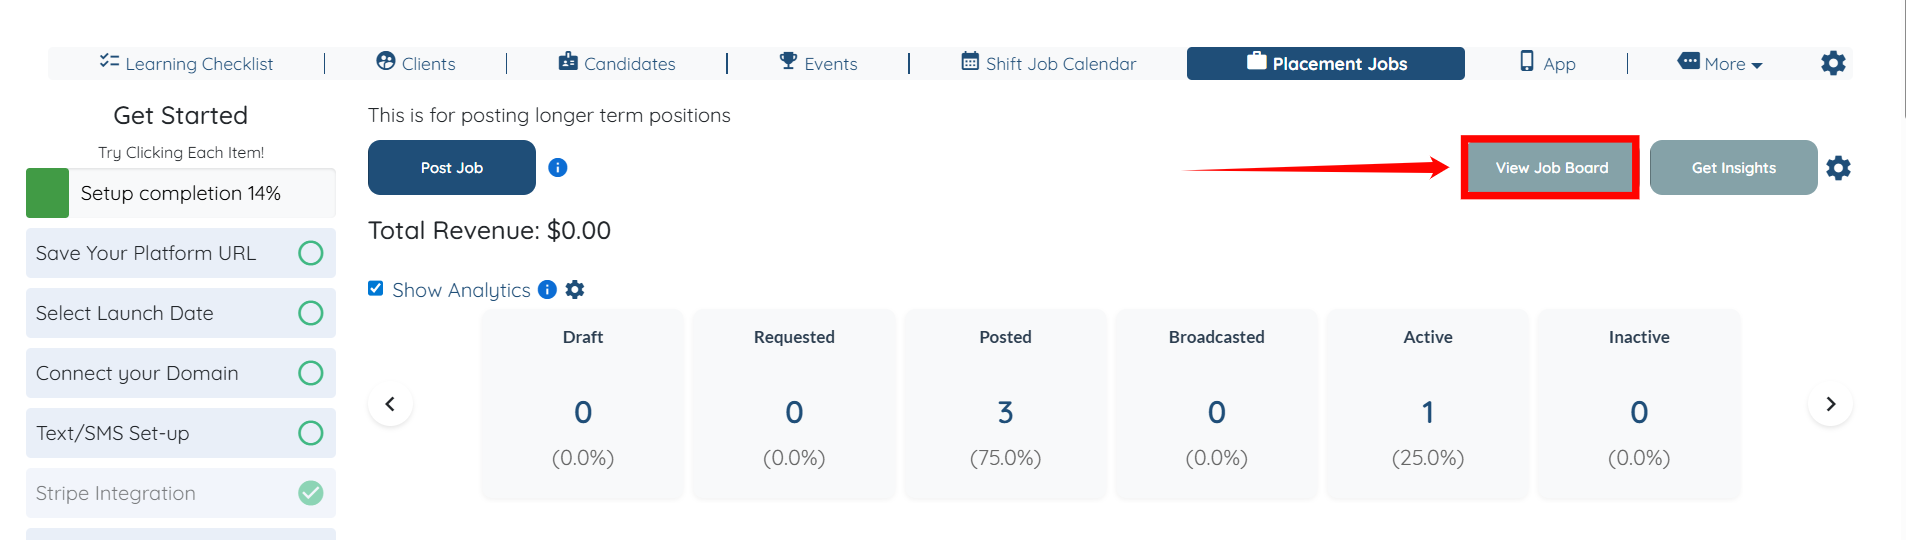Image resolution: width=1906 pixels, height=540 pixels.
Task: Click the Events trophy icon
Action: (788, 61)
